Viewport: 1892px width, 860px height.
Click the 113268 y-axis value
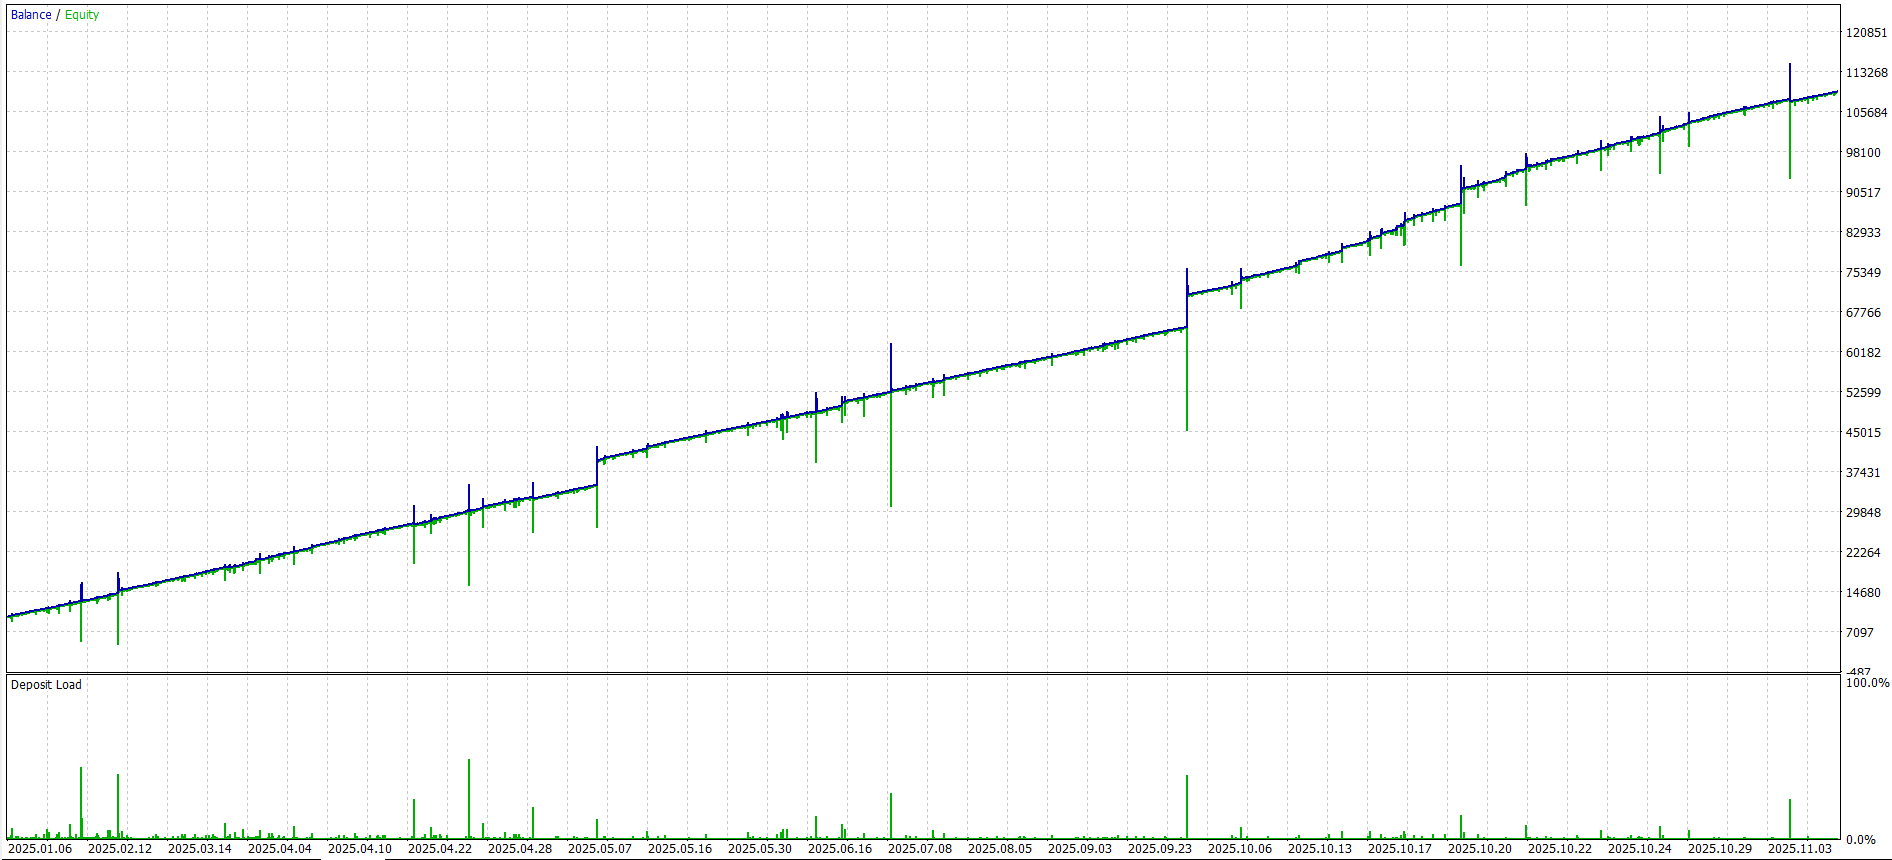pyautogui.click(x=1866, y=73)
